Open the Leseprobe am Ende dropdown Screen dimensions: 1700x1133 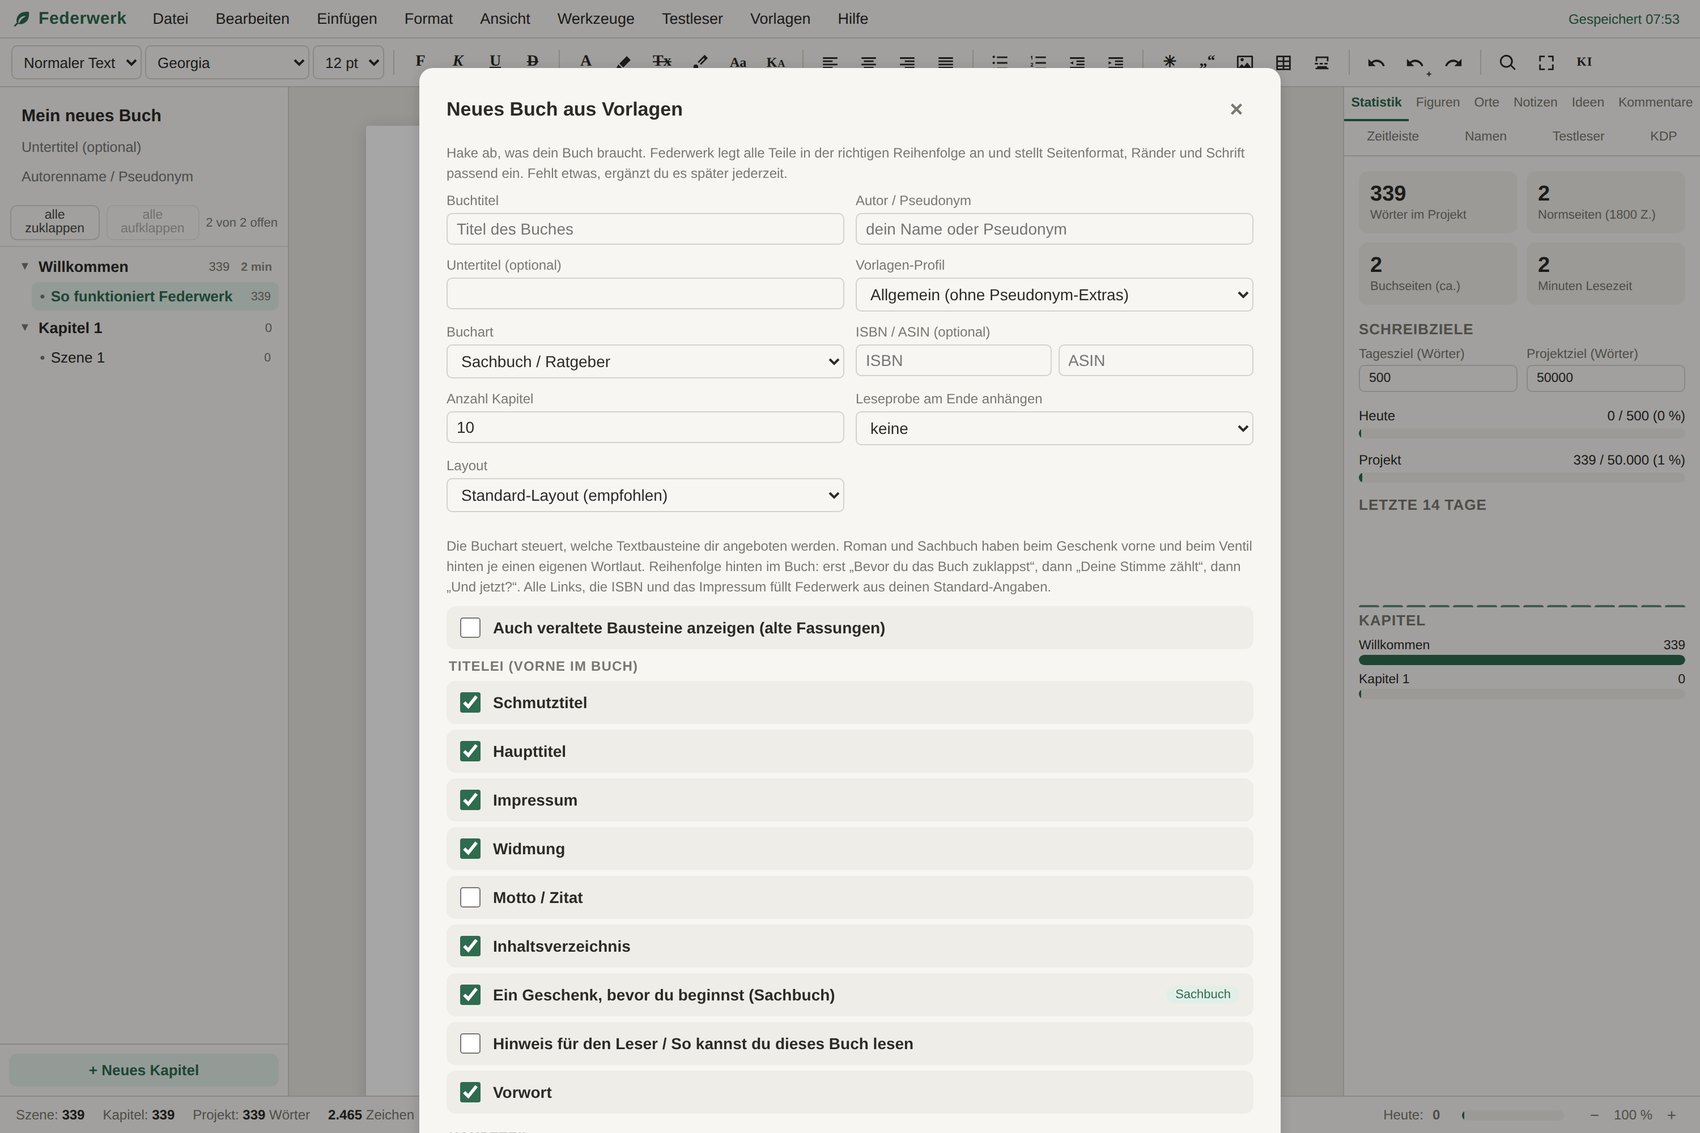pos(1054,429)
